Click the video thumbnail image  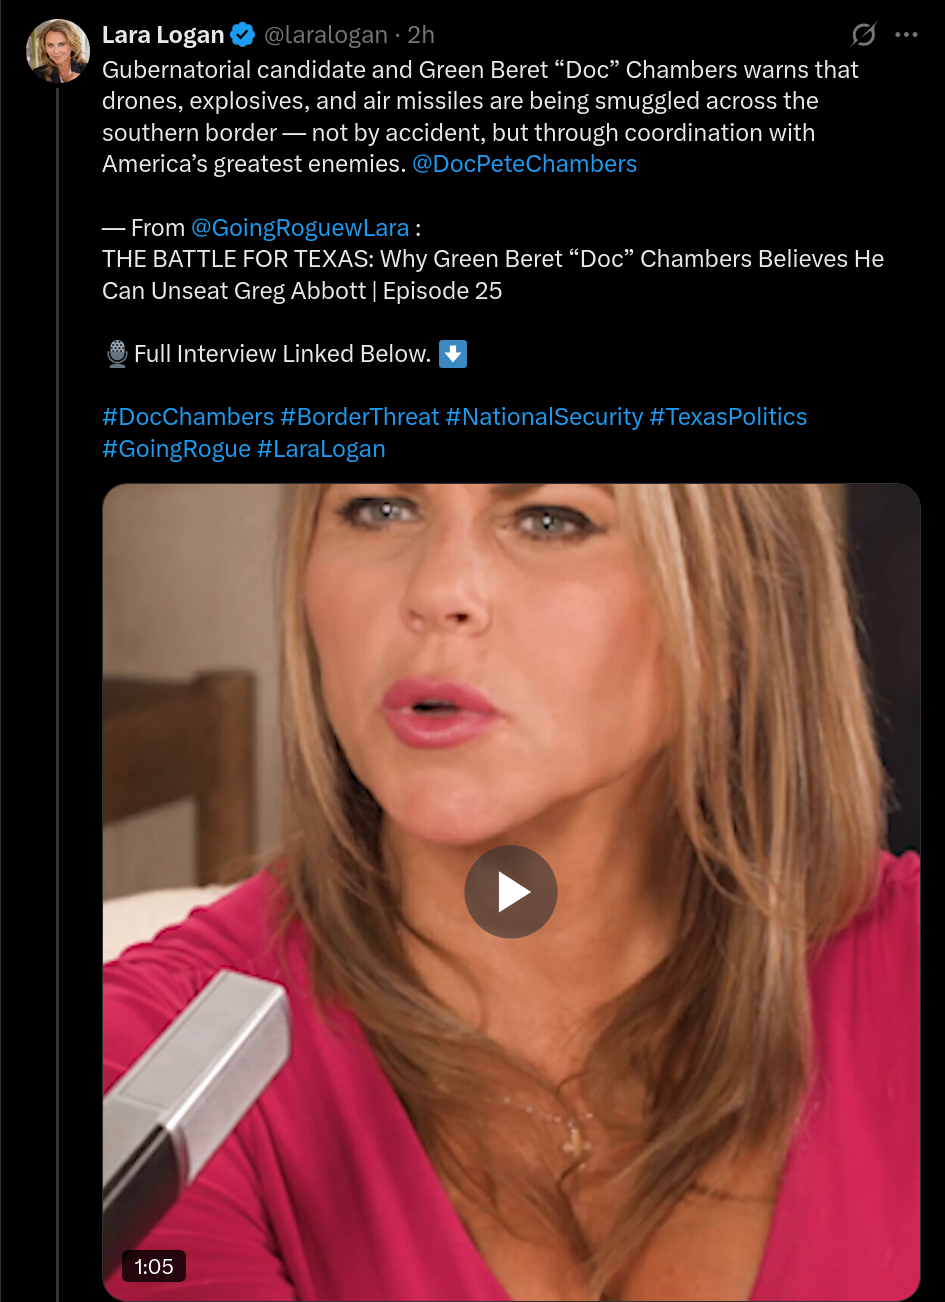pos(511,893)
